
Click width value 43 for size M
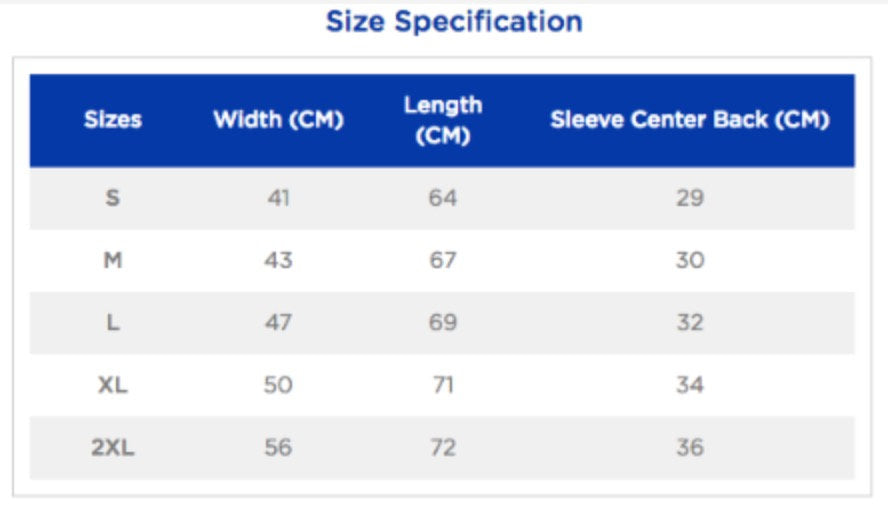coord(278,261)
